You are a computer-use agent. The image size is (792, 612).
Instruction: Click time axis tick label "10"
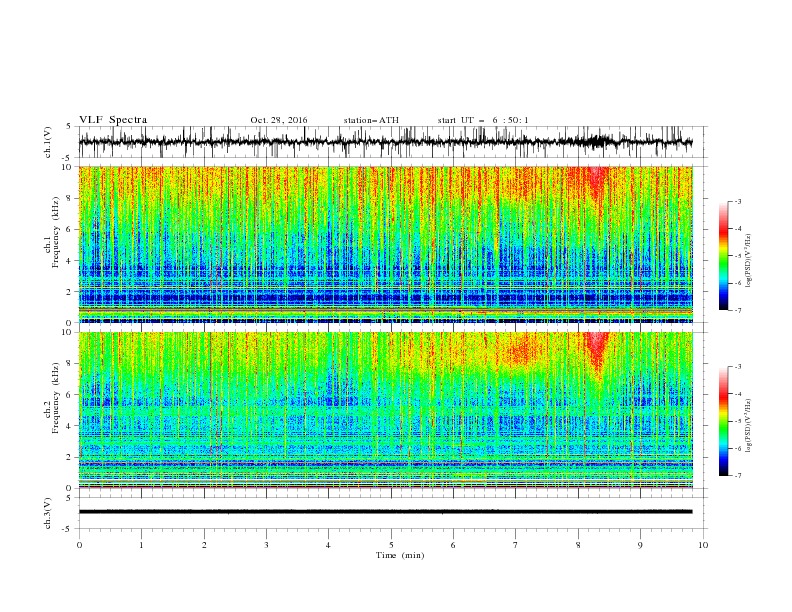(703, 545)
